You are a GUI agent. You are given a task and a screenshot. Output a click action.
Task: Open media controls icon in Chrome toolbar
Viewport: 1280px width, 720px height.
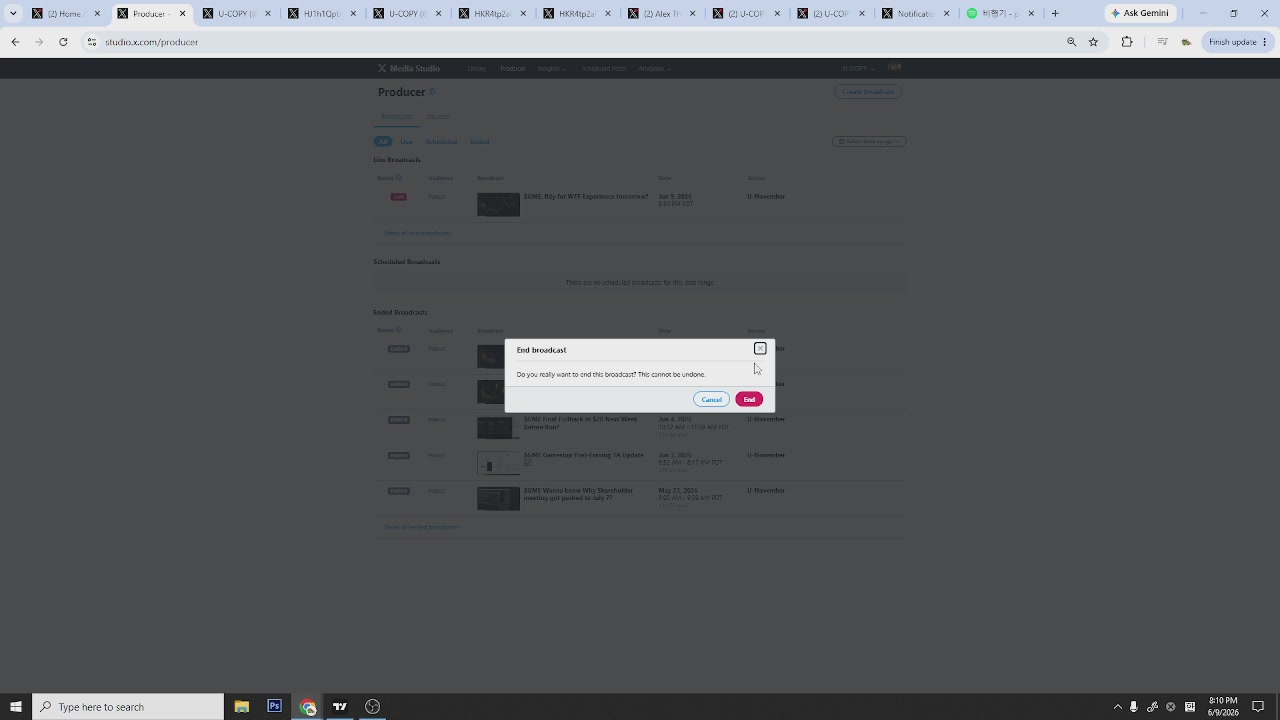pyautogui.click(x=1162, y=42)
